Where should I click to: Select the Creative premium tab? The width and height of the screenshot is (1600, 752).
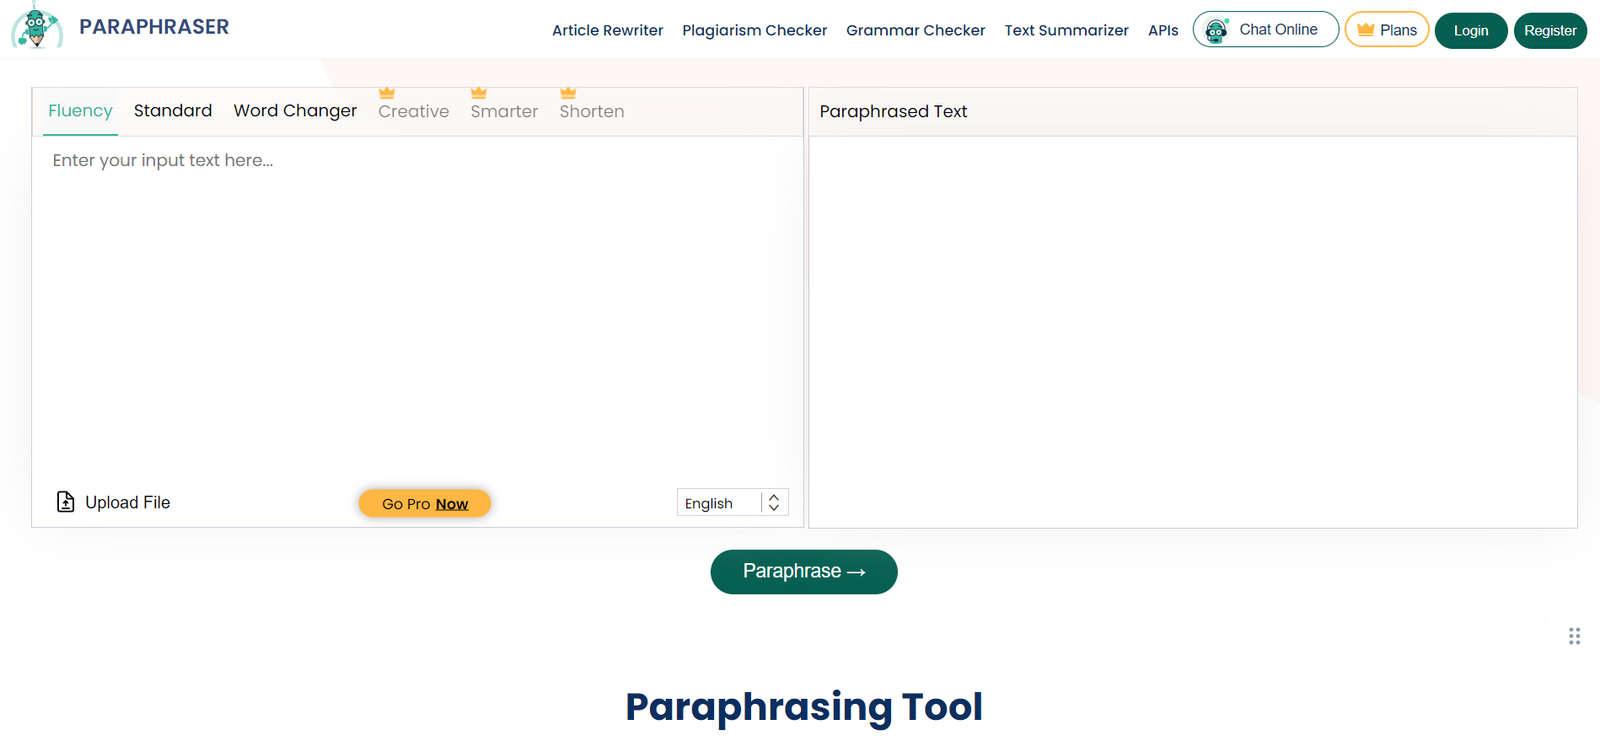coord(414,112)
